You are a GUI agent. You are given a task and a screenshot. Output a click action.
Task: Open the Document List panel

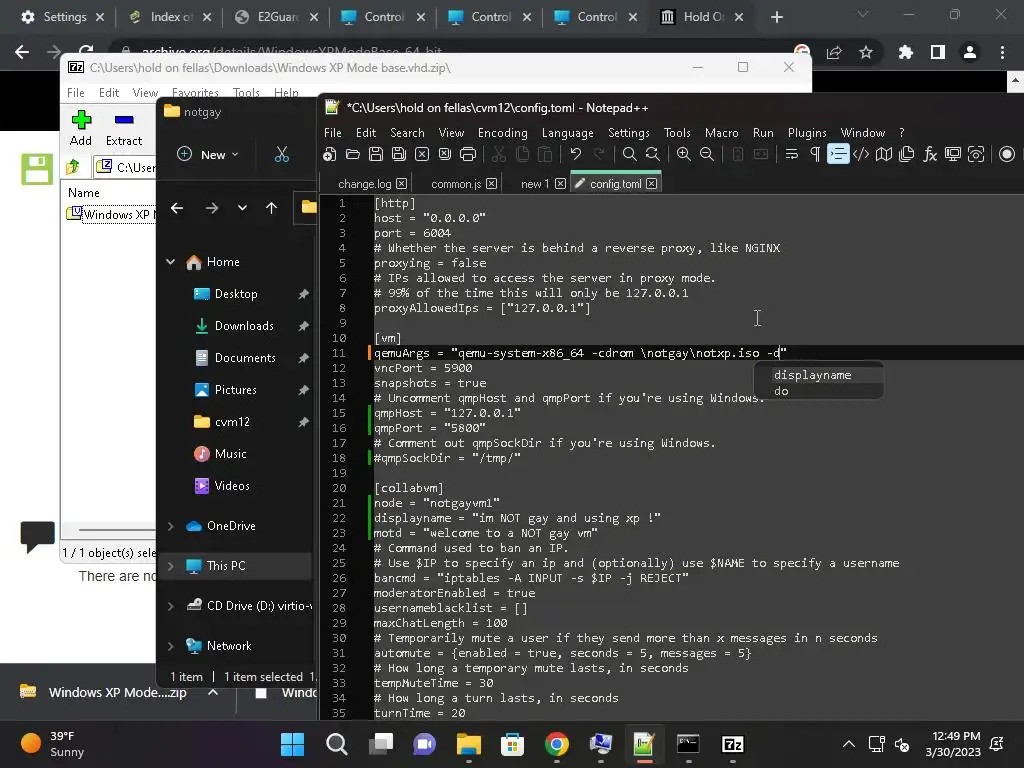pos(906,154)
